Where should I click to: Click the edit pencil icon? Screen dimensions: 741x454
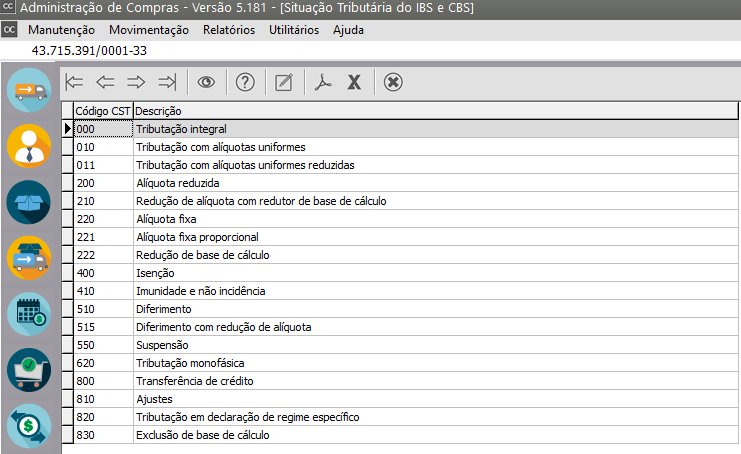pos(284,82)
